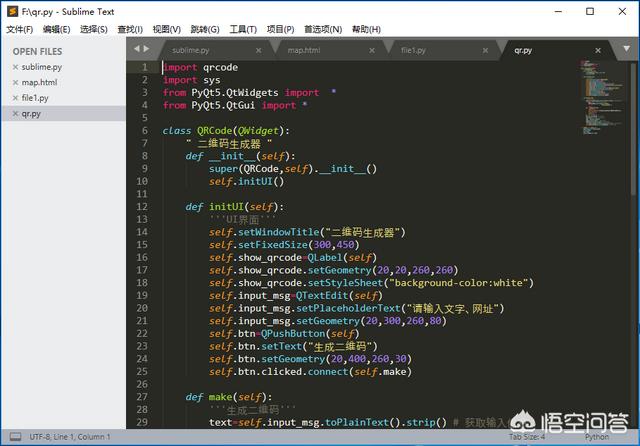
Task: Go to previous tab with left arrow
Action: [x=137, y=49]
